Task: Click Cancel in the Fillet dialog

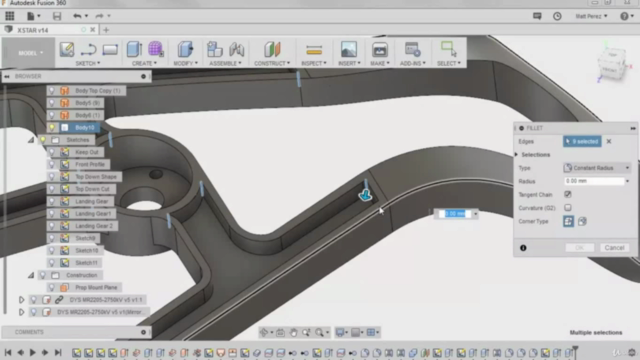Action: tap(614, 248)
